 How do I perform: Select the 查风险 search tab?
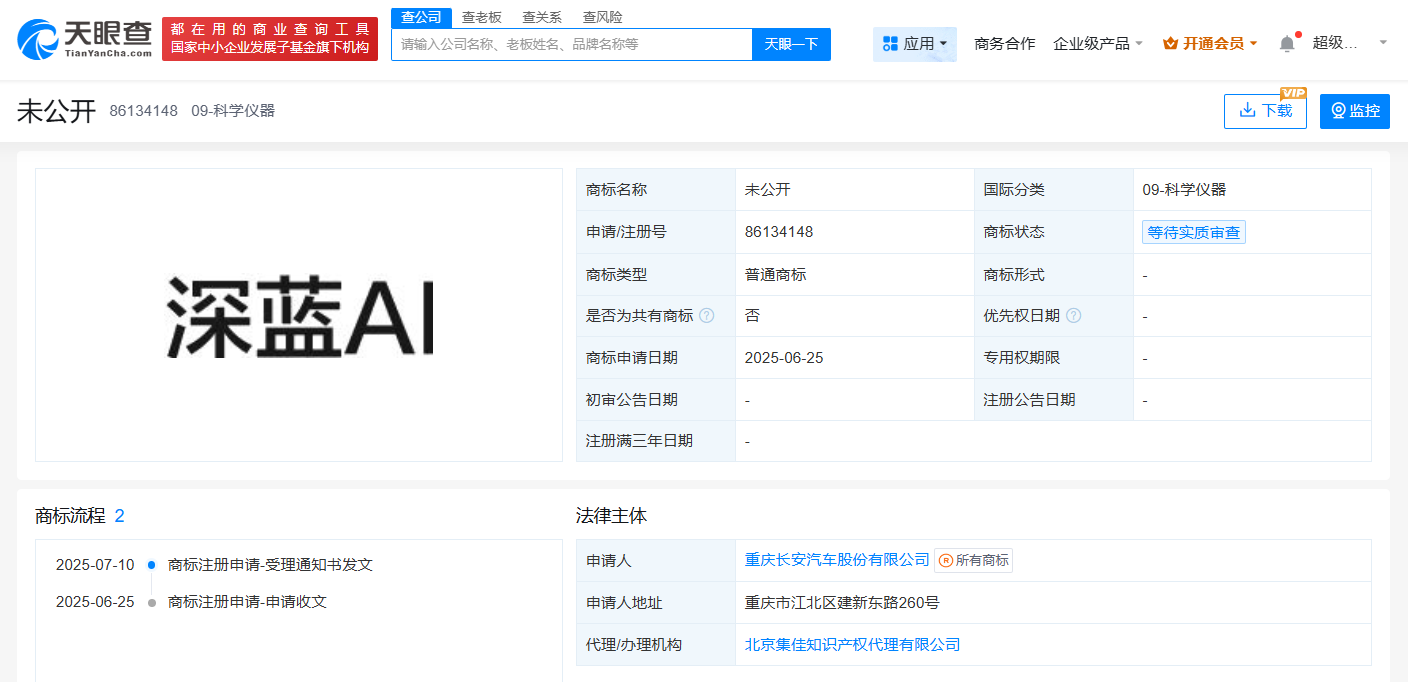tap(602, 17)
